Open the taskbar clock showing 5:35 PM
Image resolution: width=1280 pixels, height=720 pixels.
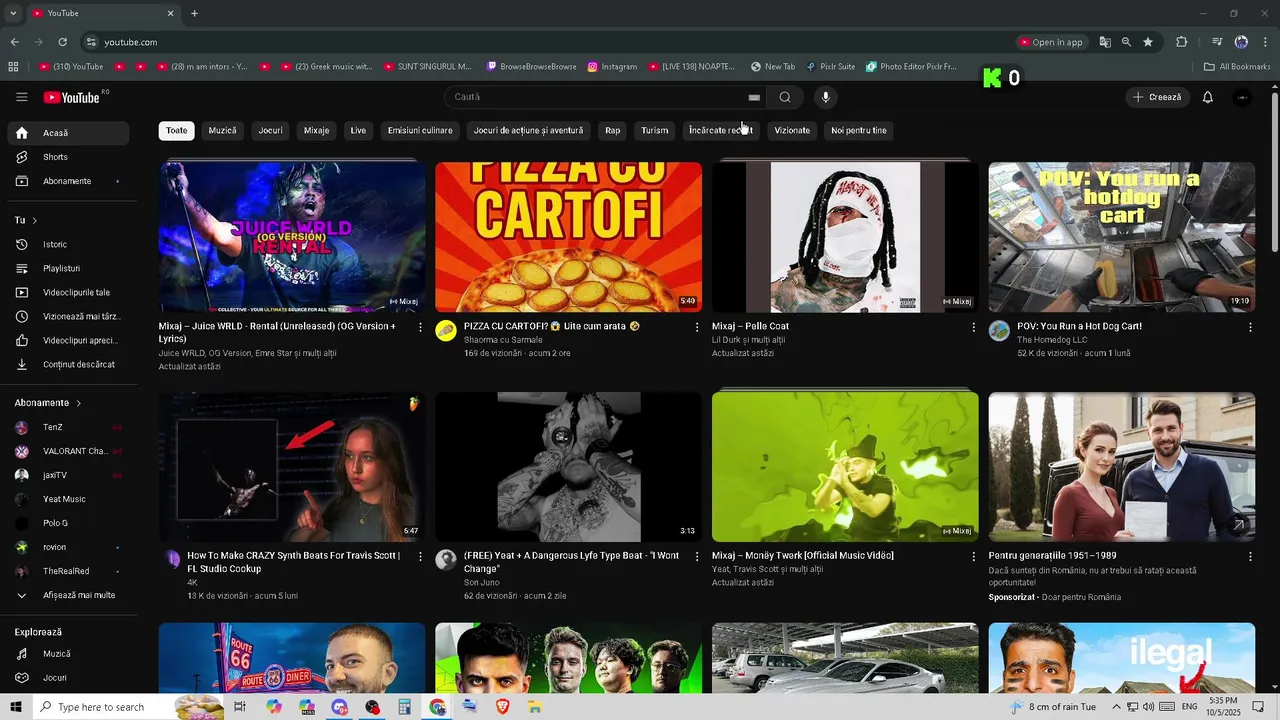point(1223,707)
